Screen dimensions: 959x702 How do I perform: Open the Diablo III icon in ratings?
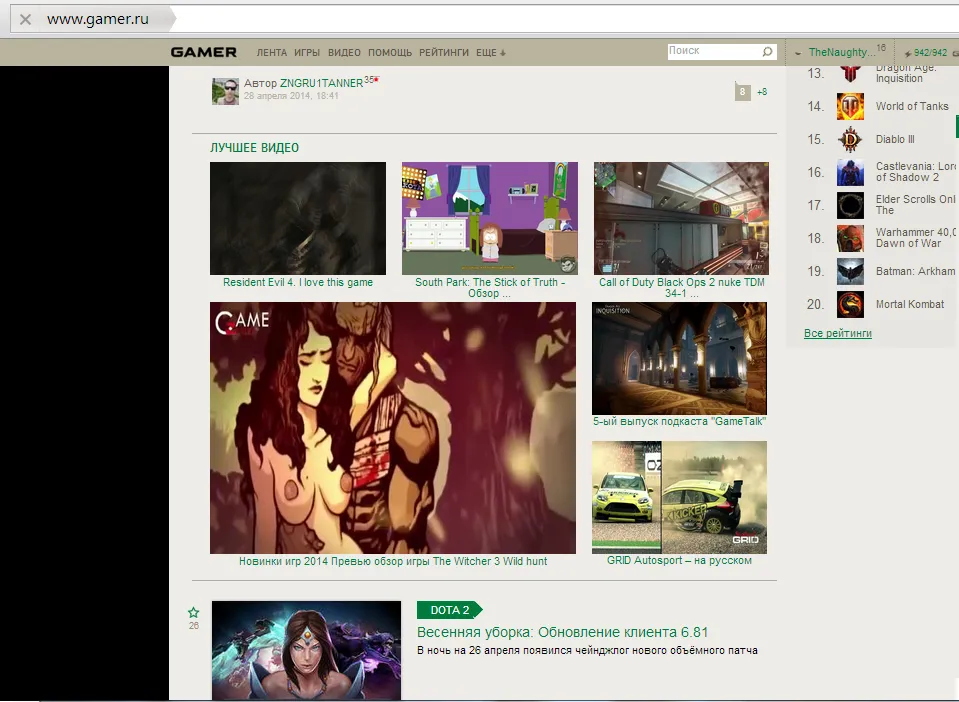coord(850,139)
